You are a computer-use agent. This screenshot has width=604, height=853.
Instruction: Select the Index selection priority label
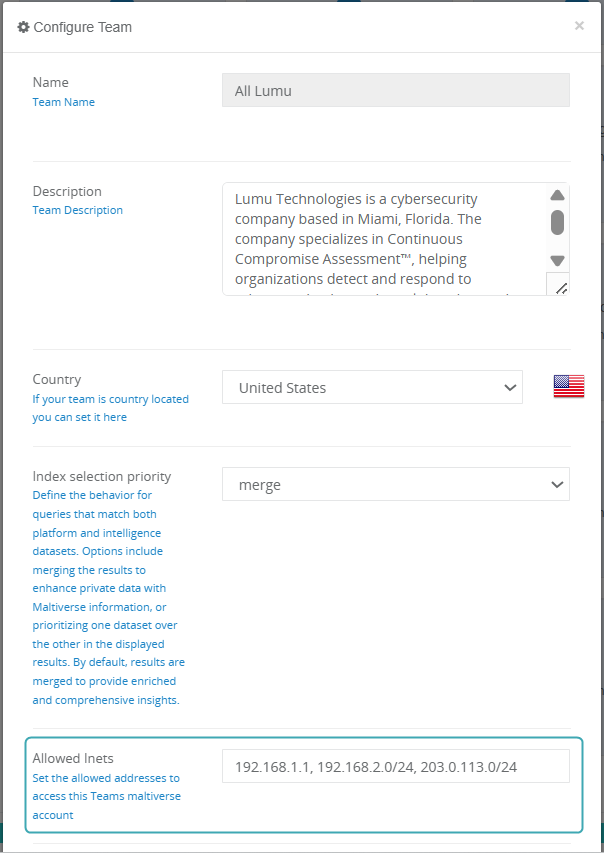(102, 476)
